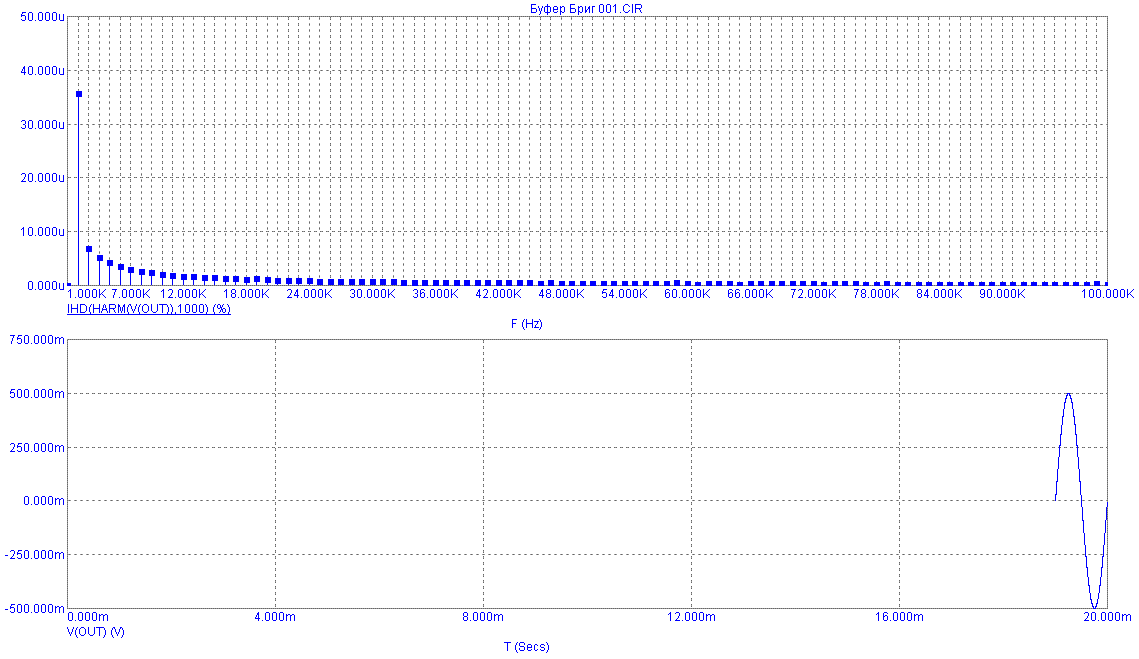1139x659 pixels.
Task: Click the 78.000K frequency label
Action: (876, 294)
